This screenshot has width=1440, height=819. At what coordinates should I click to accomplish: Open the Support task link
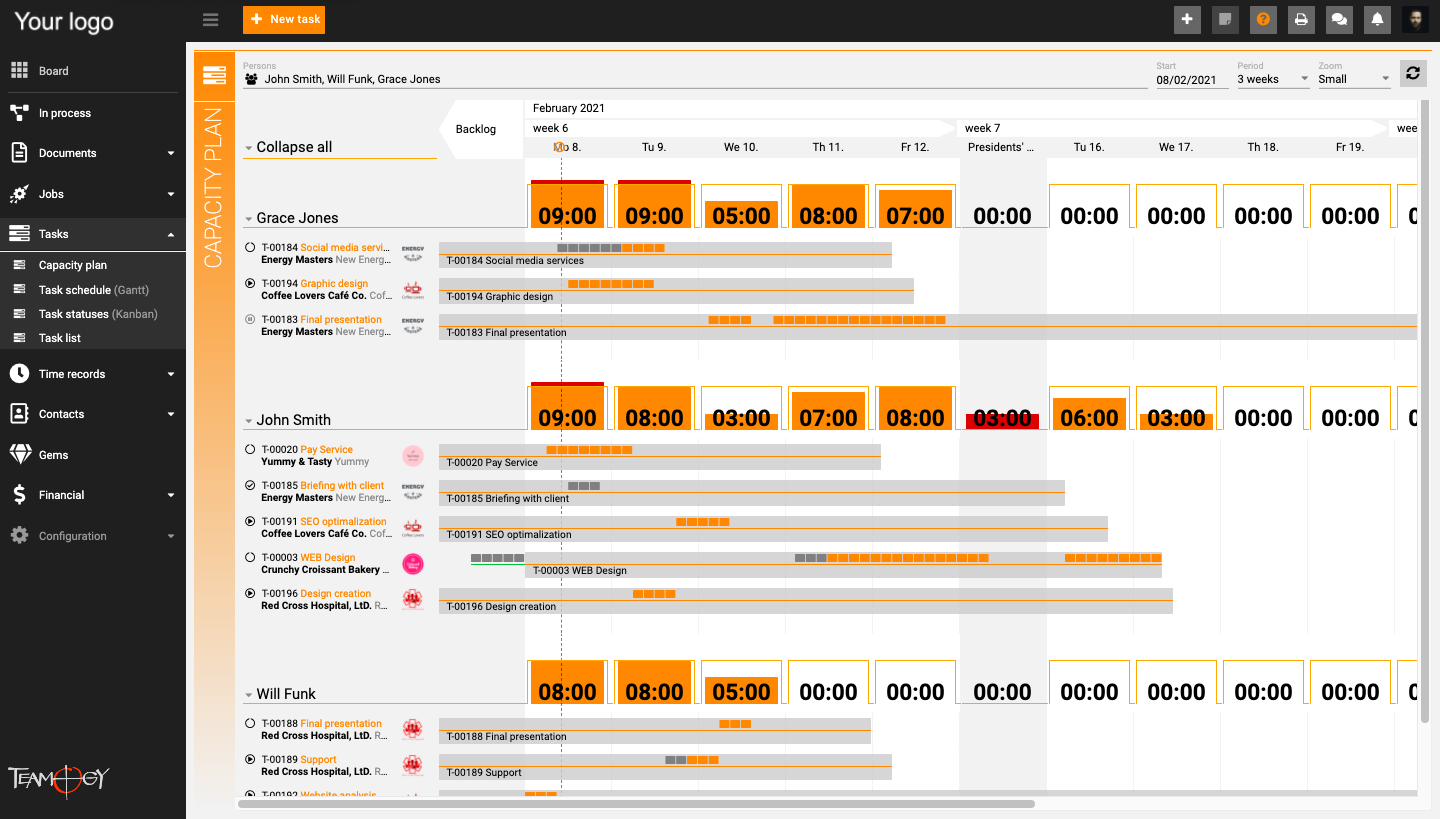point(318,759)
